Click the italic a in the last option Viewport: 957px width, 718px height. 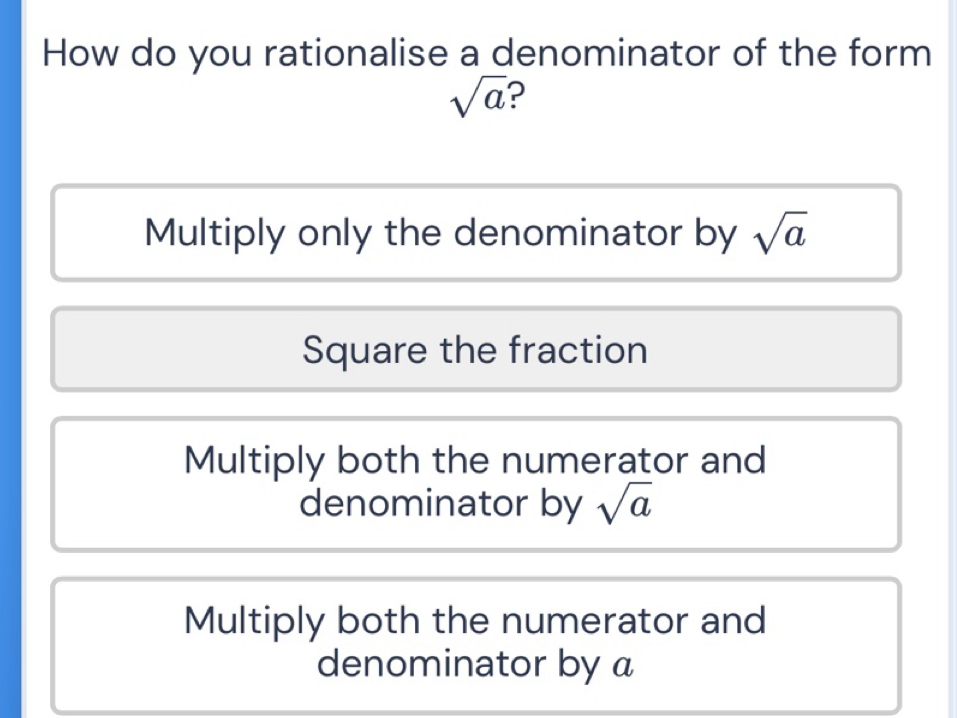[623, 665]
